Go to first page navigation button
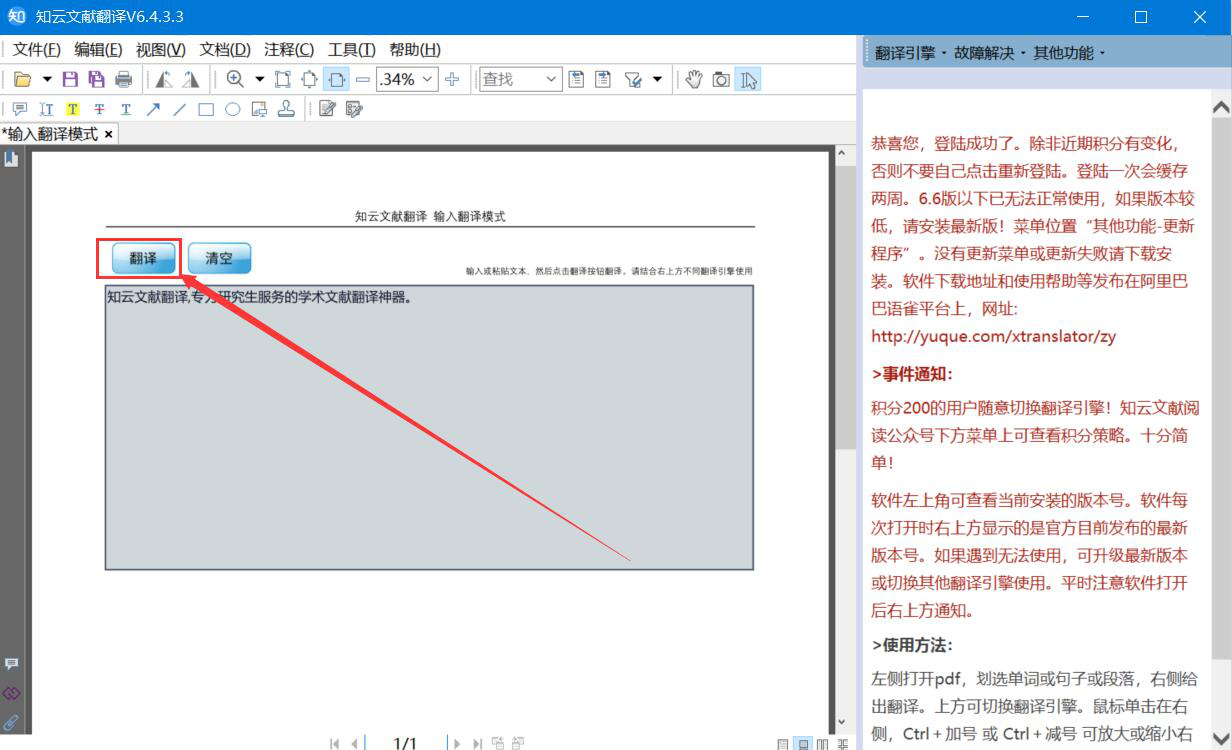Screen dimensions: 1232x750 click(335, 743)
